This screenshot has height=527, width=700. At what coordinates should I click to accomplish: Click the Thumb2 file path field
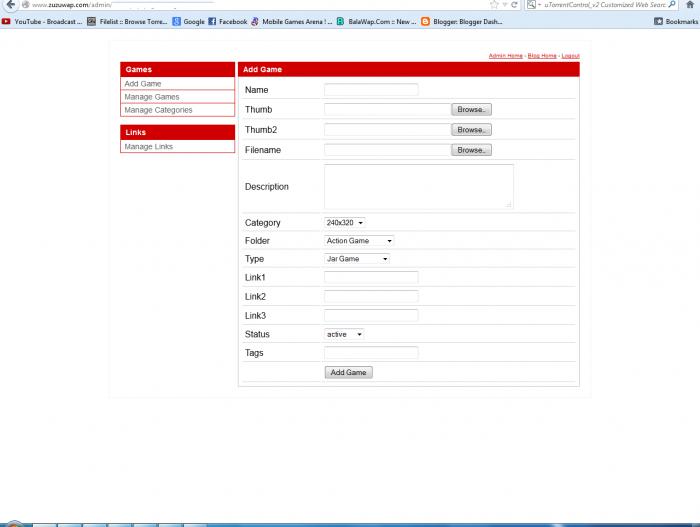388,130
